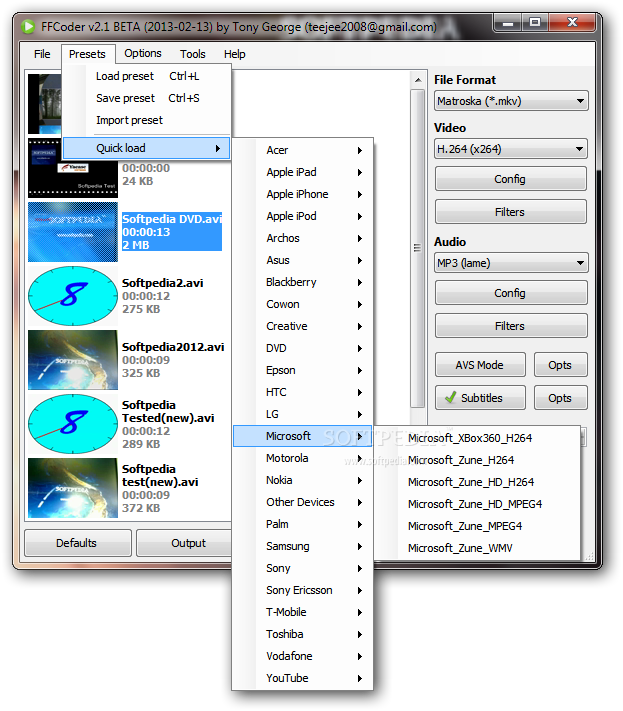
Task: Select Microsoft_Zune_WMV preset
Action: click(x=477, y=548)
